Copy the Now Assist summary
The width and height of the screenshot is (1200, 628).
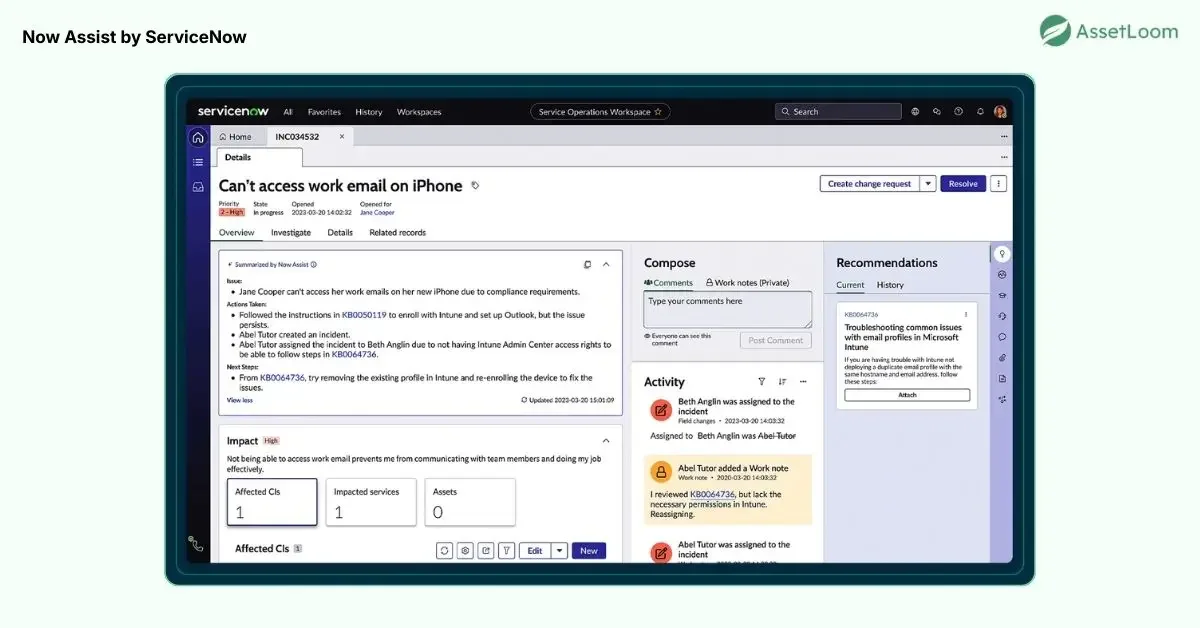588,265
